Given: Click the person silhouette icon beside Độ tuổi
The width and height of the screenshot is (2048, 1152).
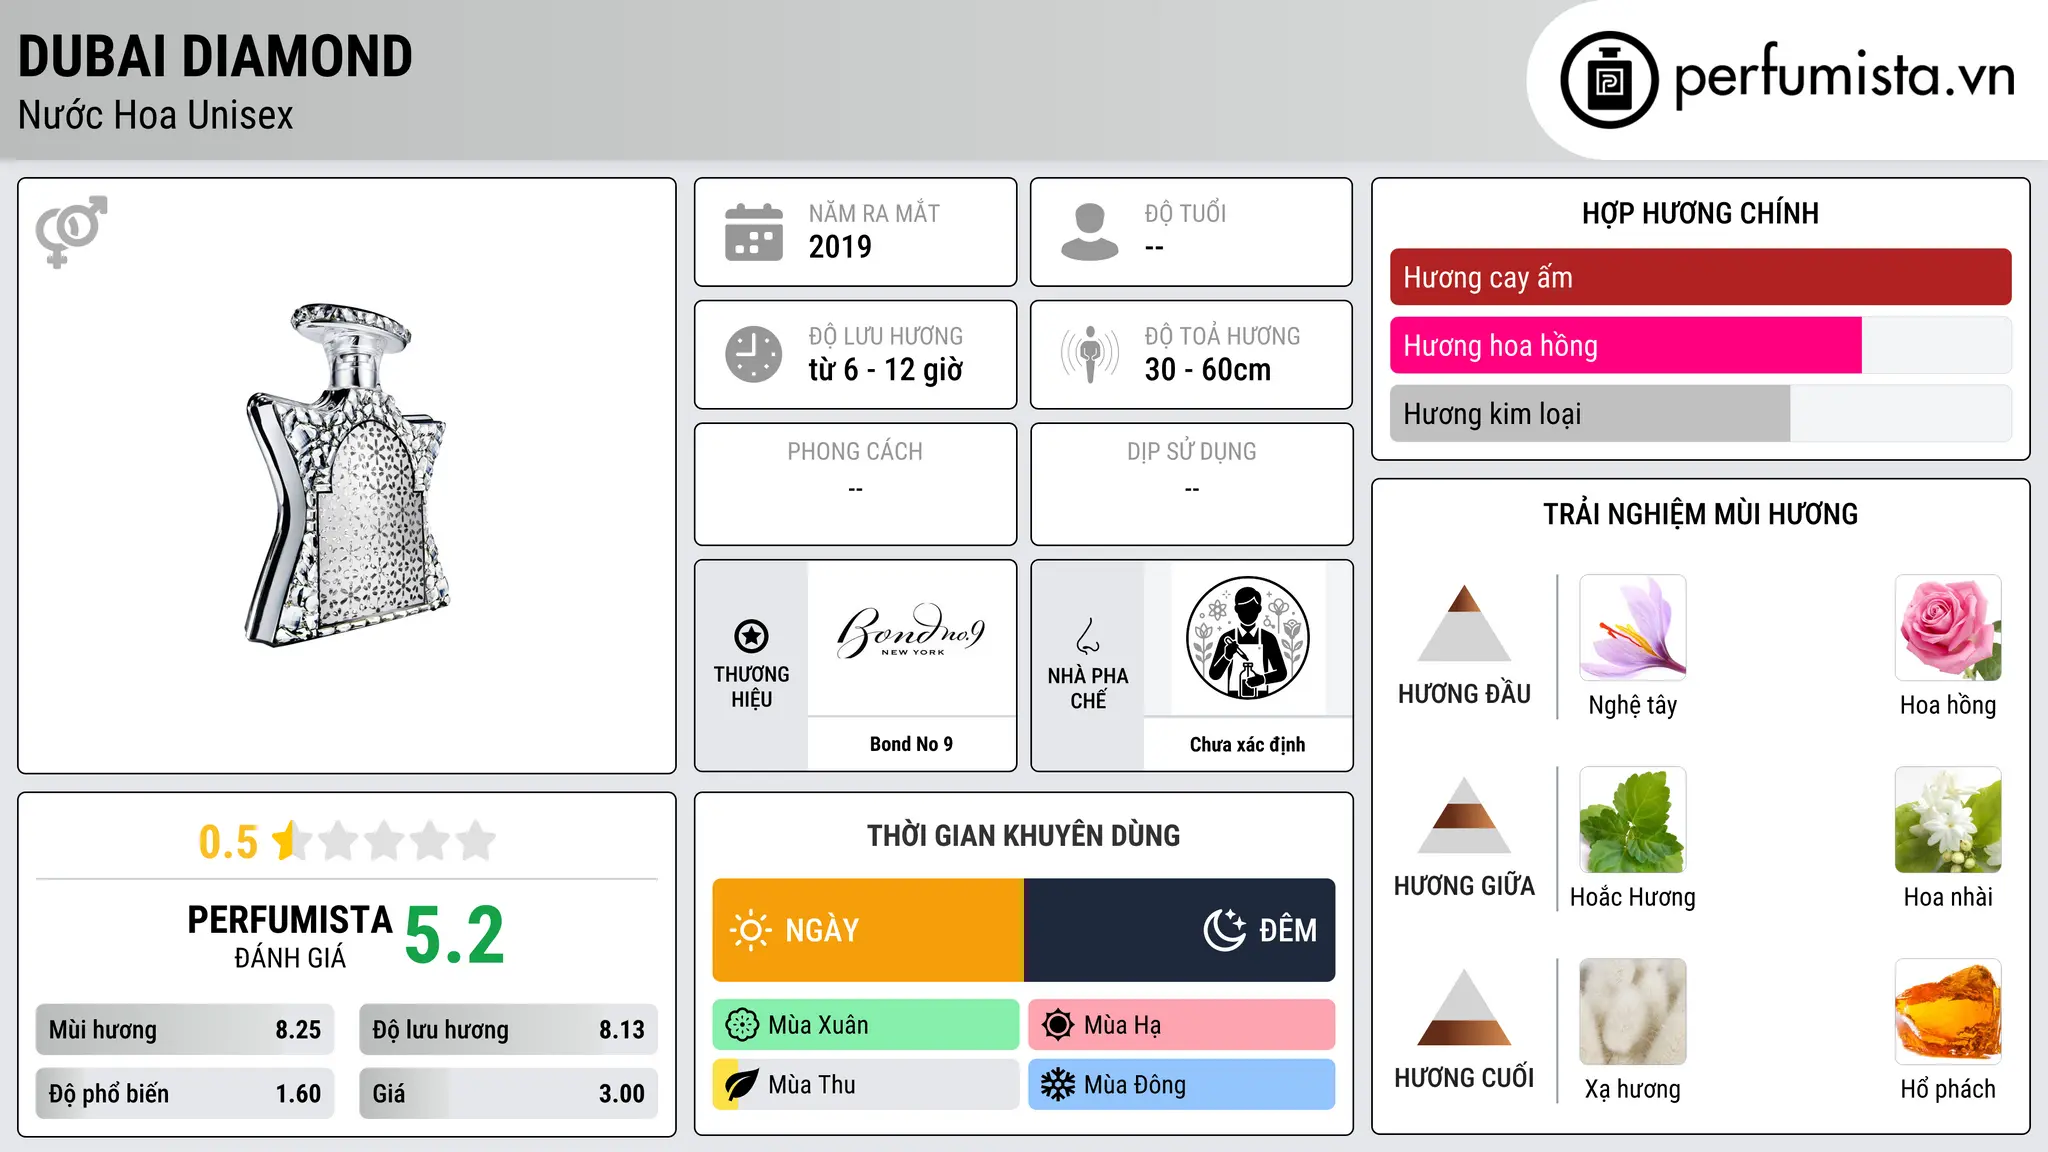Looking at the screenshot, I should click(x=1090, y=232).
